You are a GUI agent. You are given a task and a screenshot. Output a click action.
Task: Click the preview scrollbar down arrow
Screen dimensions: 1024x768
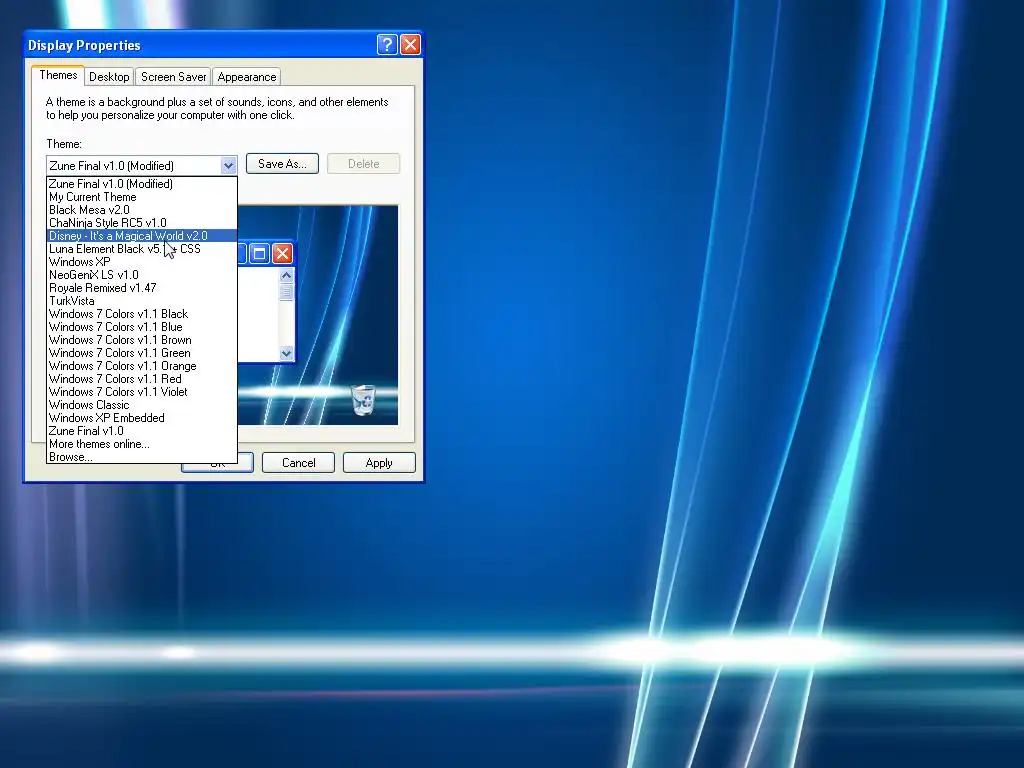(286, 353)
